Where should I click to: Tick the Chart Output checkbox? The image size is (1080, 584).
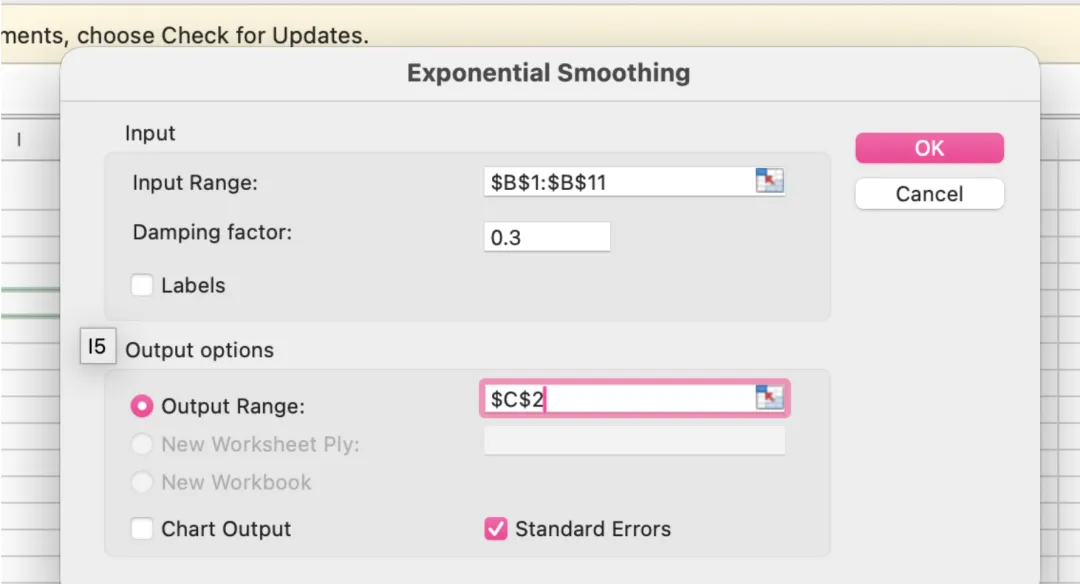pos(142,529)
